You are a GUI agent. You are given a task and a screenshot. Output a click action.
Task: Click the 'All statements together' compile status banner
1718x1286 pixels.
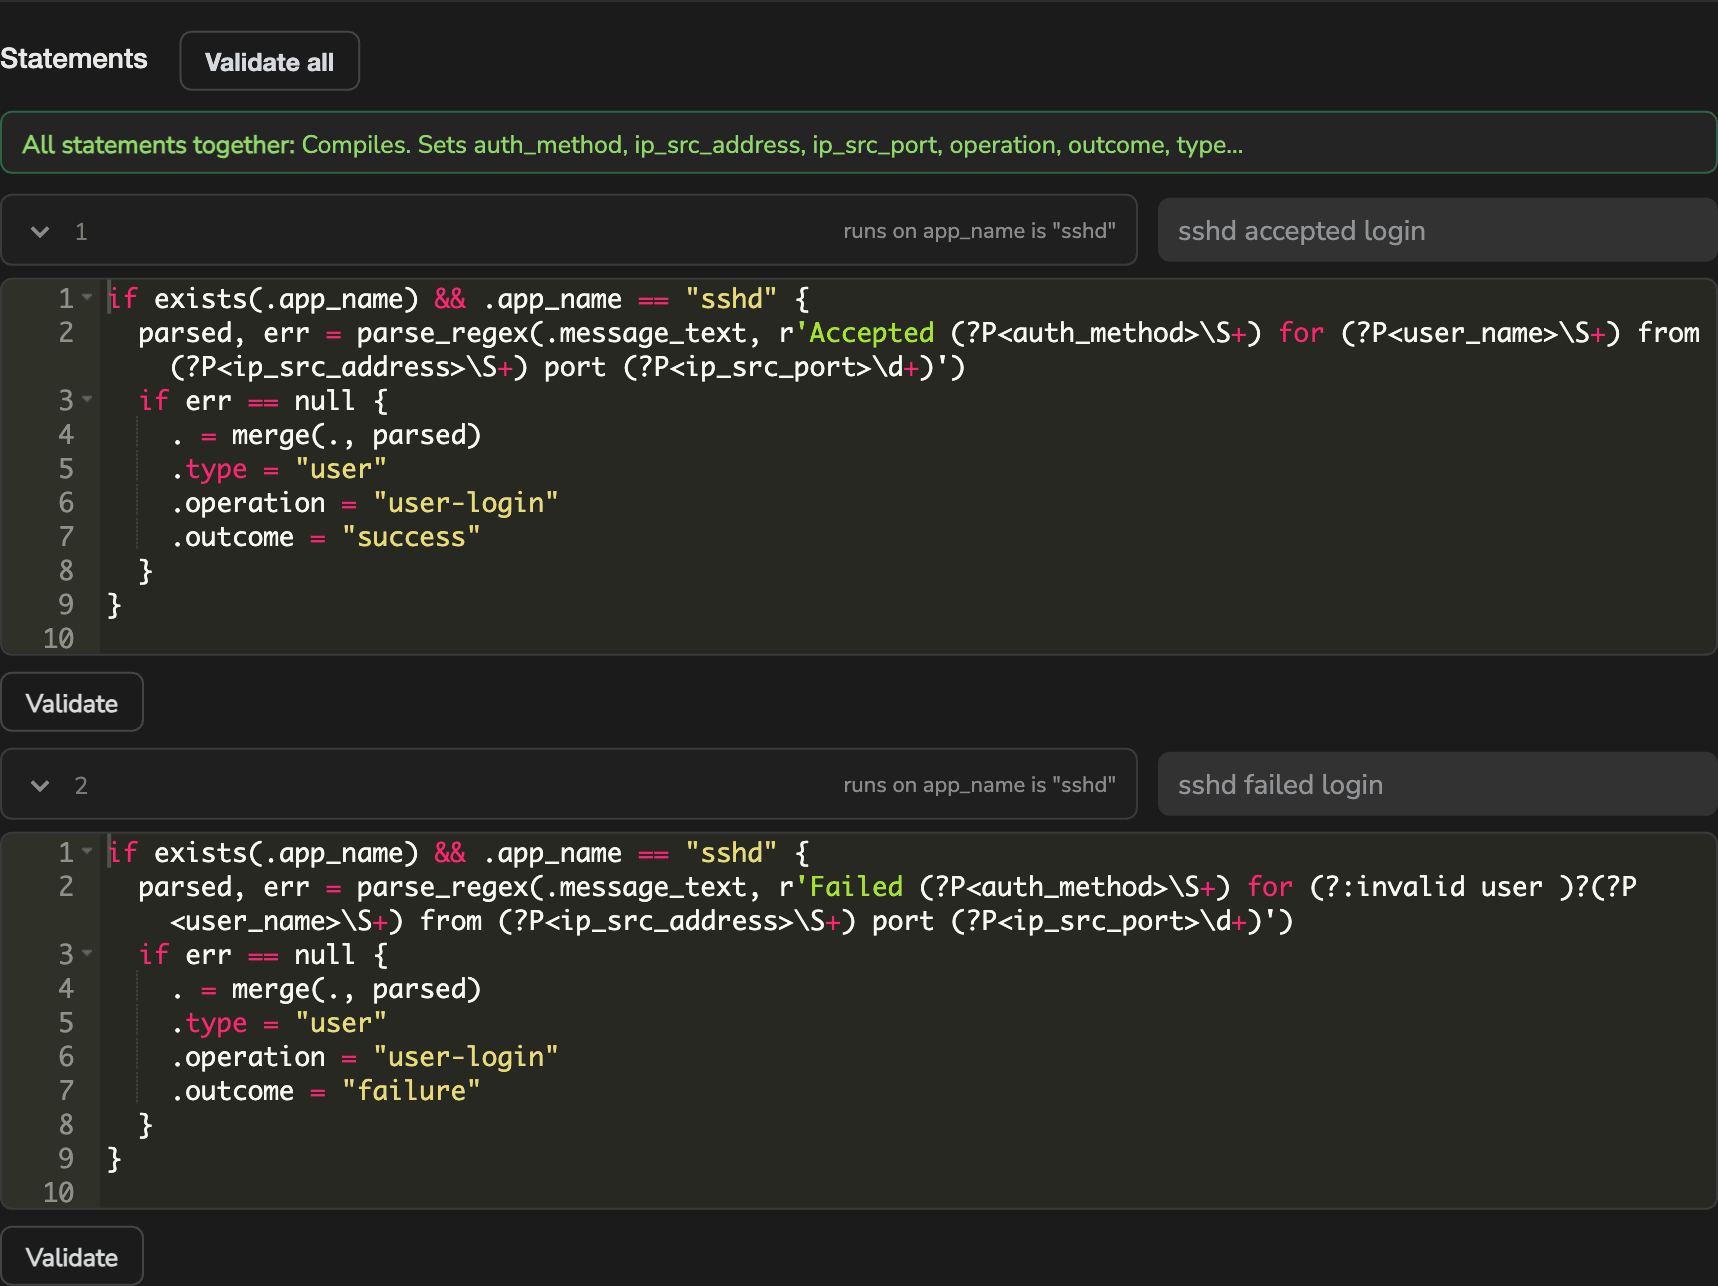859,143
